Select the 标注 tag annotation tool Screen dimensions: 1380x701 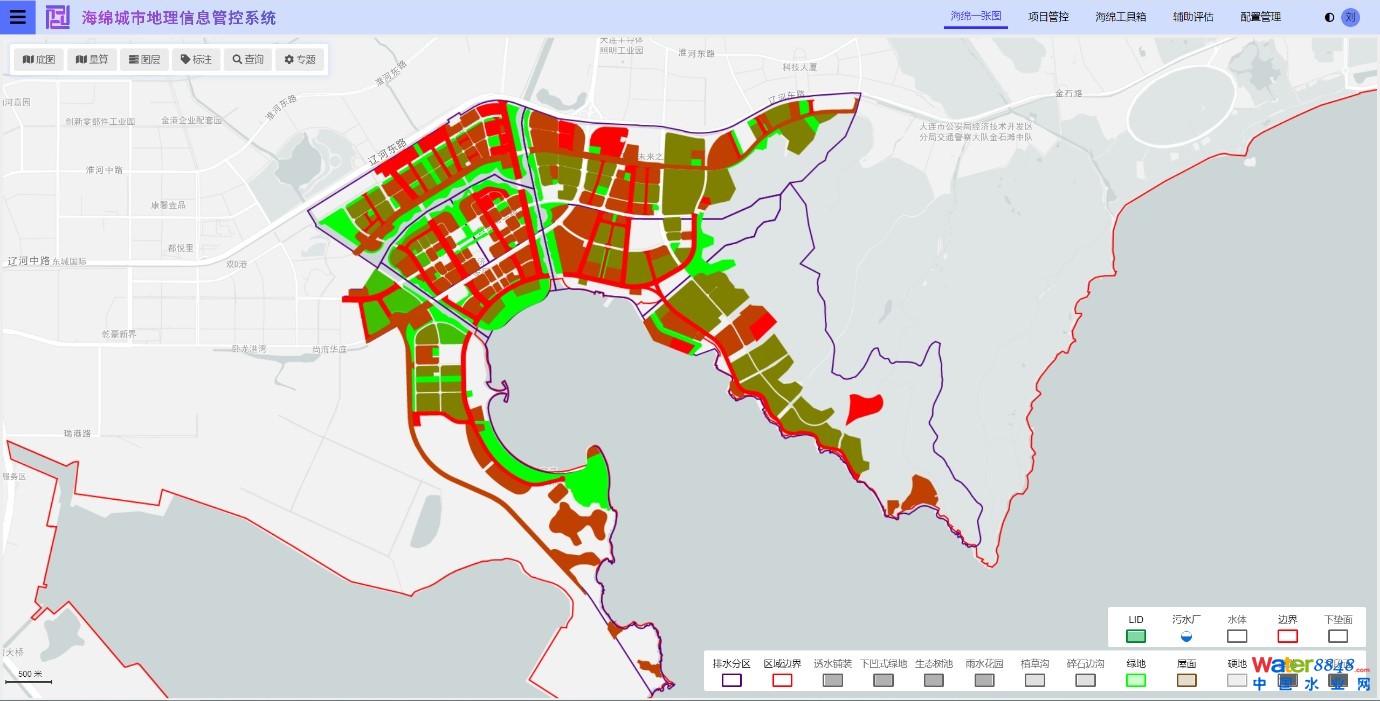pos(196,60)
